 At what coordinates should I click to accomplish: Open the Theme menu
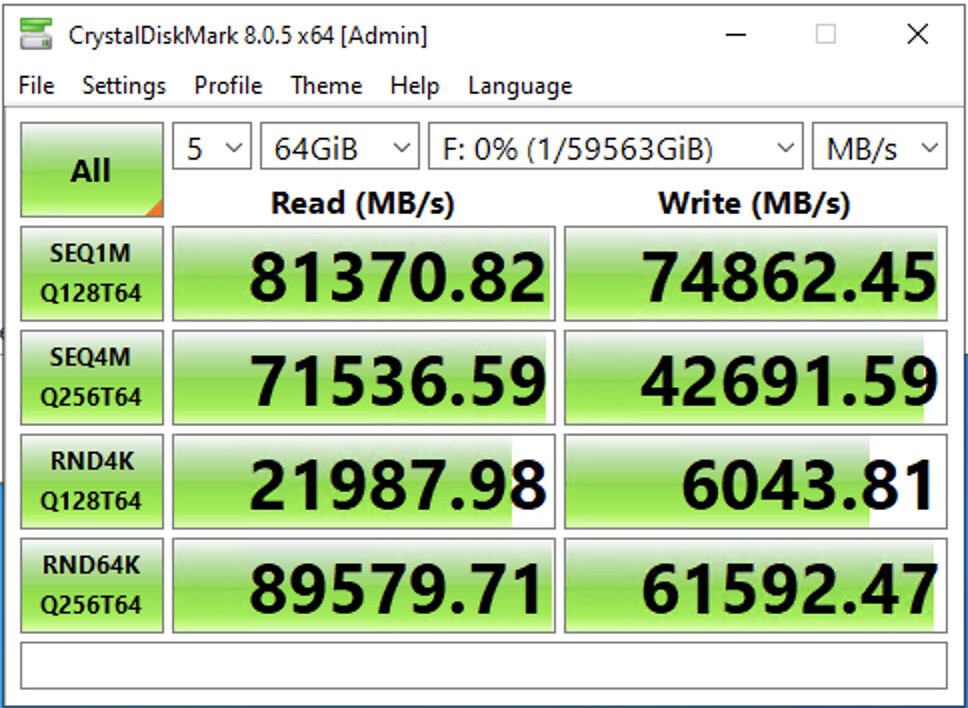[326, 86]
